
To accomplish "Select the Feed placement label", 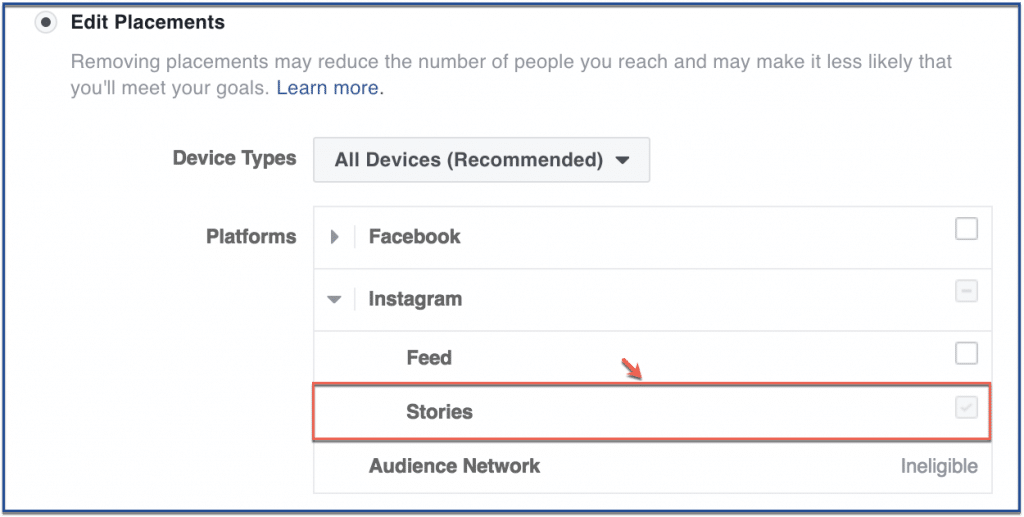I will (429, 358).
